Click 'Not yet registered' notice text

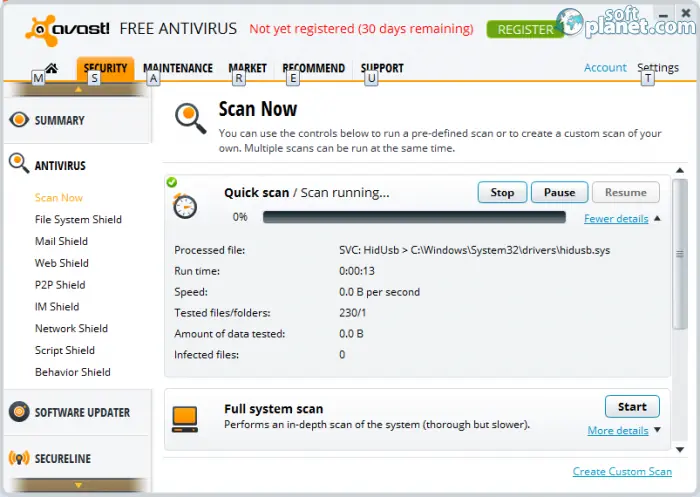pos(361,29)
